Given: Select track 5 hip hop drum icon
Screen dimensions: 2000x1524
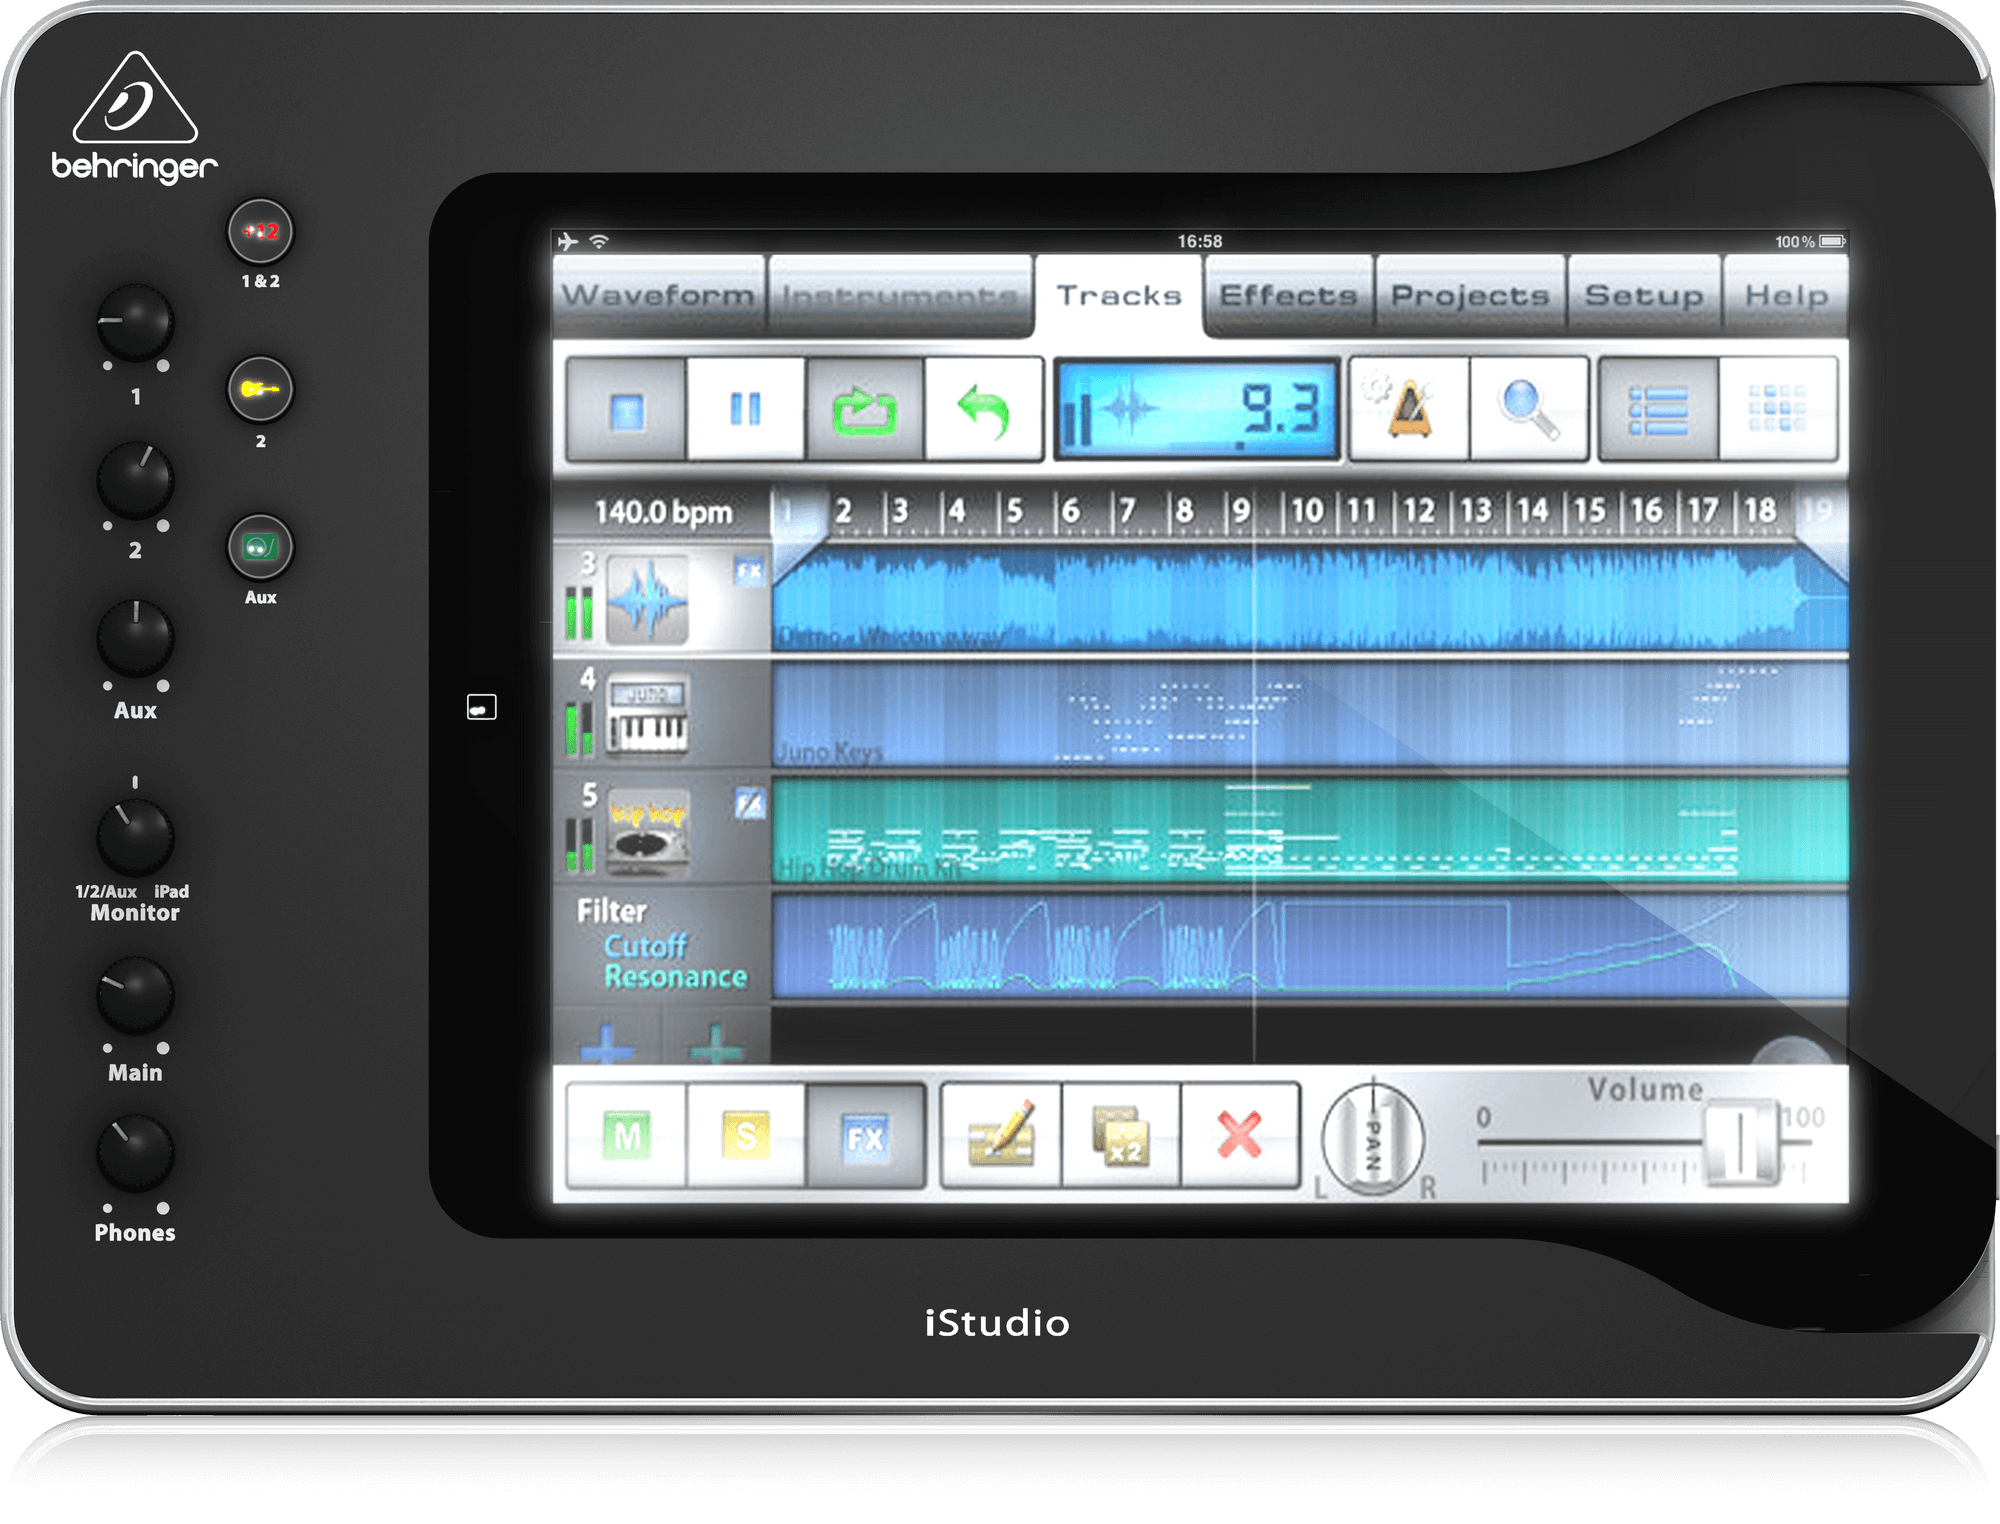Looking at the screenshot, I should point(648,834).
